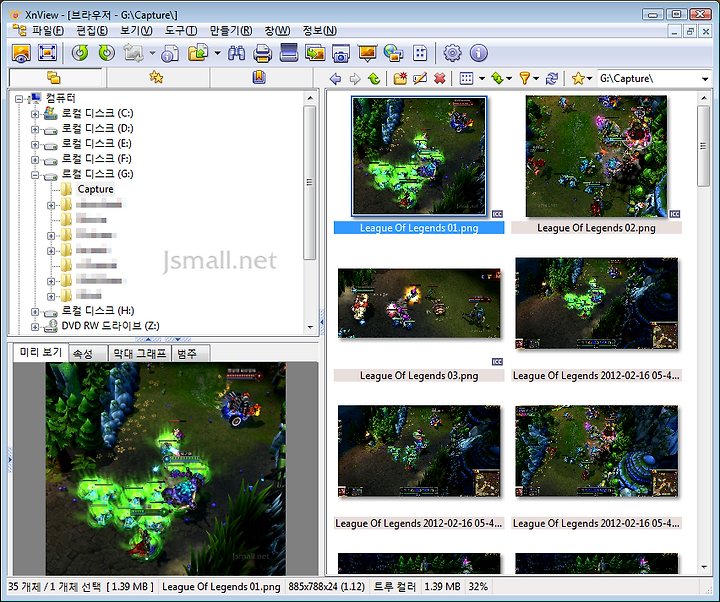Click the rename pencil icon
Image resolution: width=720 pixels, height=602 pixels.
(420, 79)
